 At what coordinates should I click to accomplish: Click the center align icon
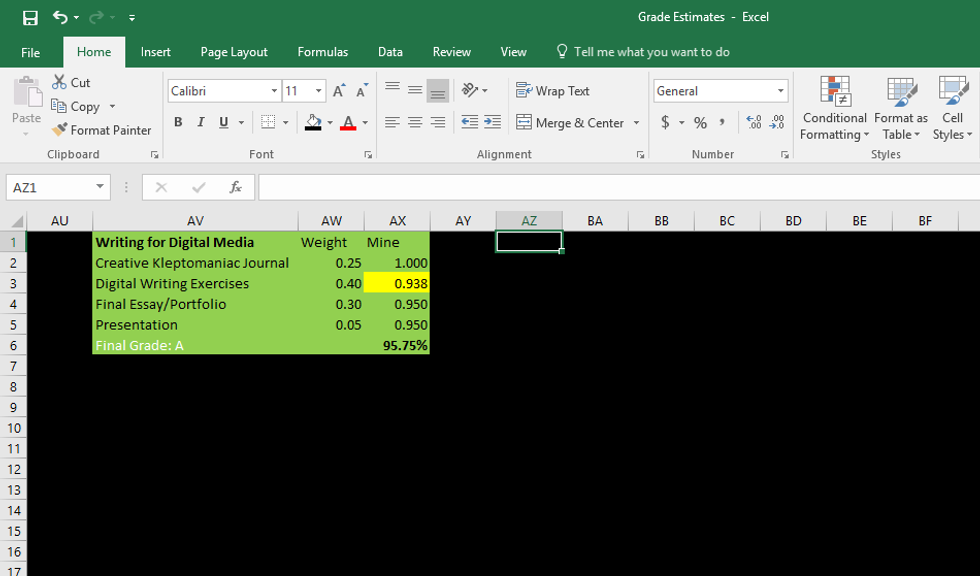click(x=415, y=122)
